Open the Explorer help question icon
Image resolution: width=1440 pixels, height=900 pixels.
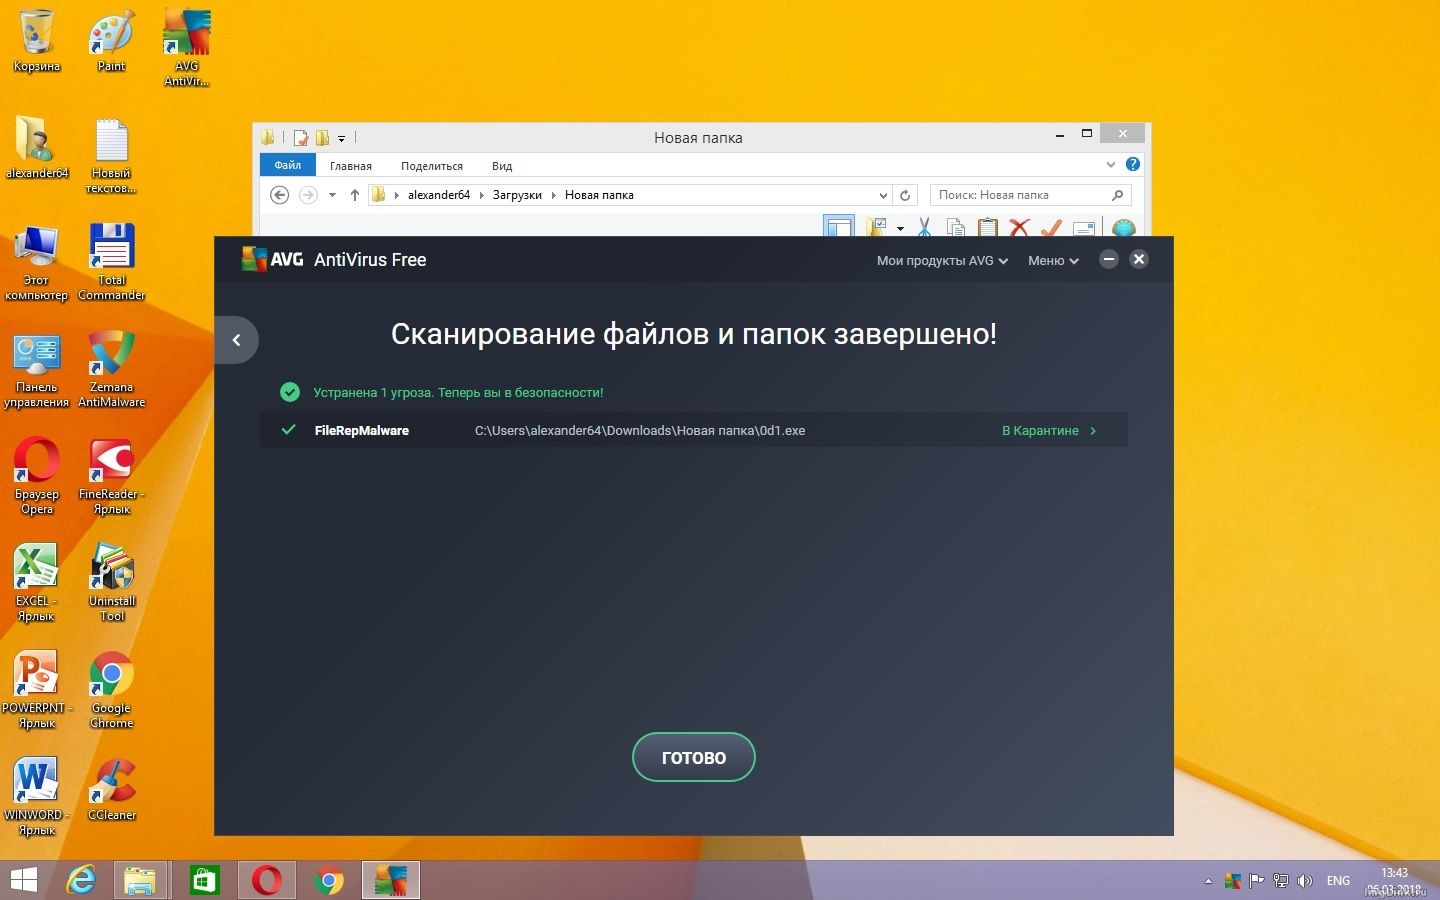coord(1132,165)
